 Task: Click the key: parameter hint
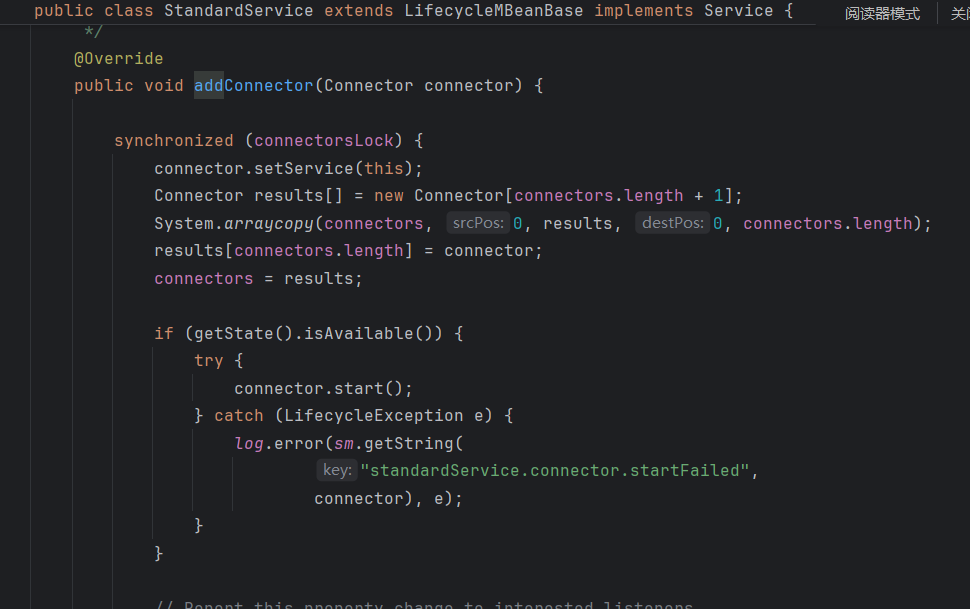(x=336, y=470)
